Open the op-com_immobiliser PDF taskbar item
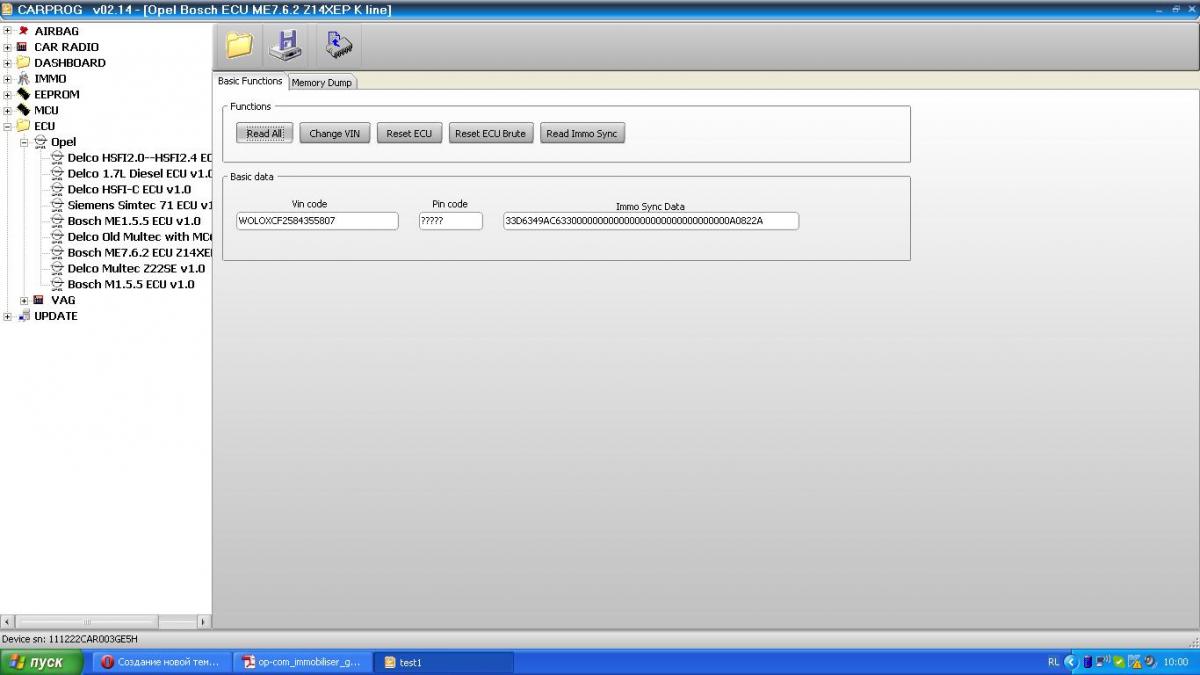 [303, 662]
